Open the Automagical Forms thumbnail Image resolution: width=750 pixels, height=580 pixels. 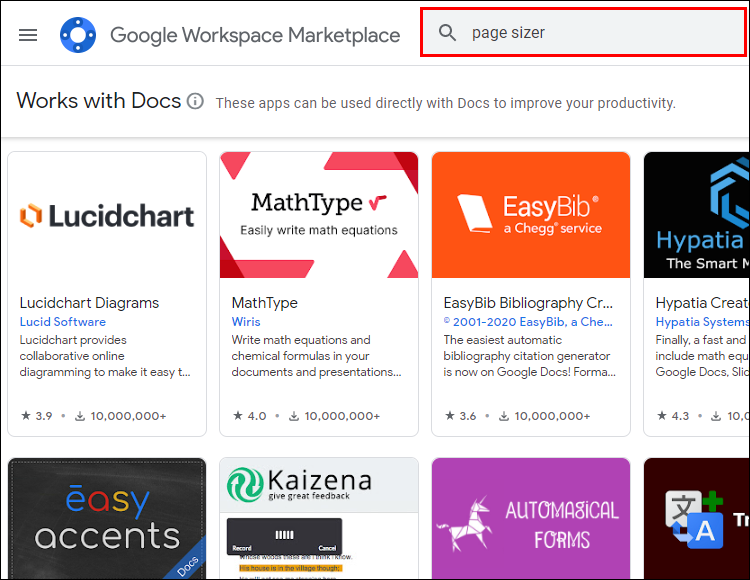[531, 519]
